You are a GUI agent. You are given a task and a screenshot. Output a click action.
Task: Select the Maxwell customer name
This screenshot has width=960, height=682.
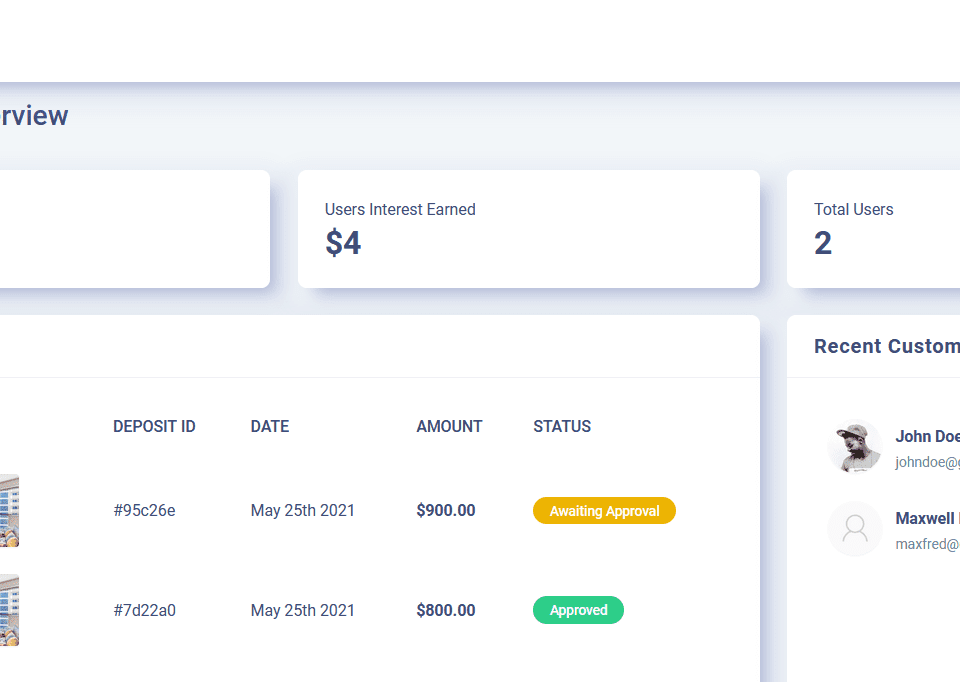(927, 518)
